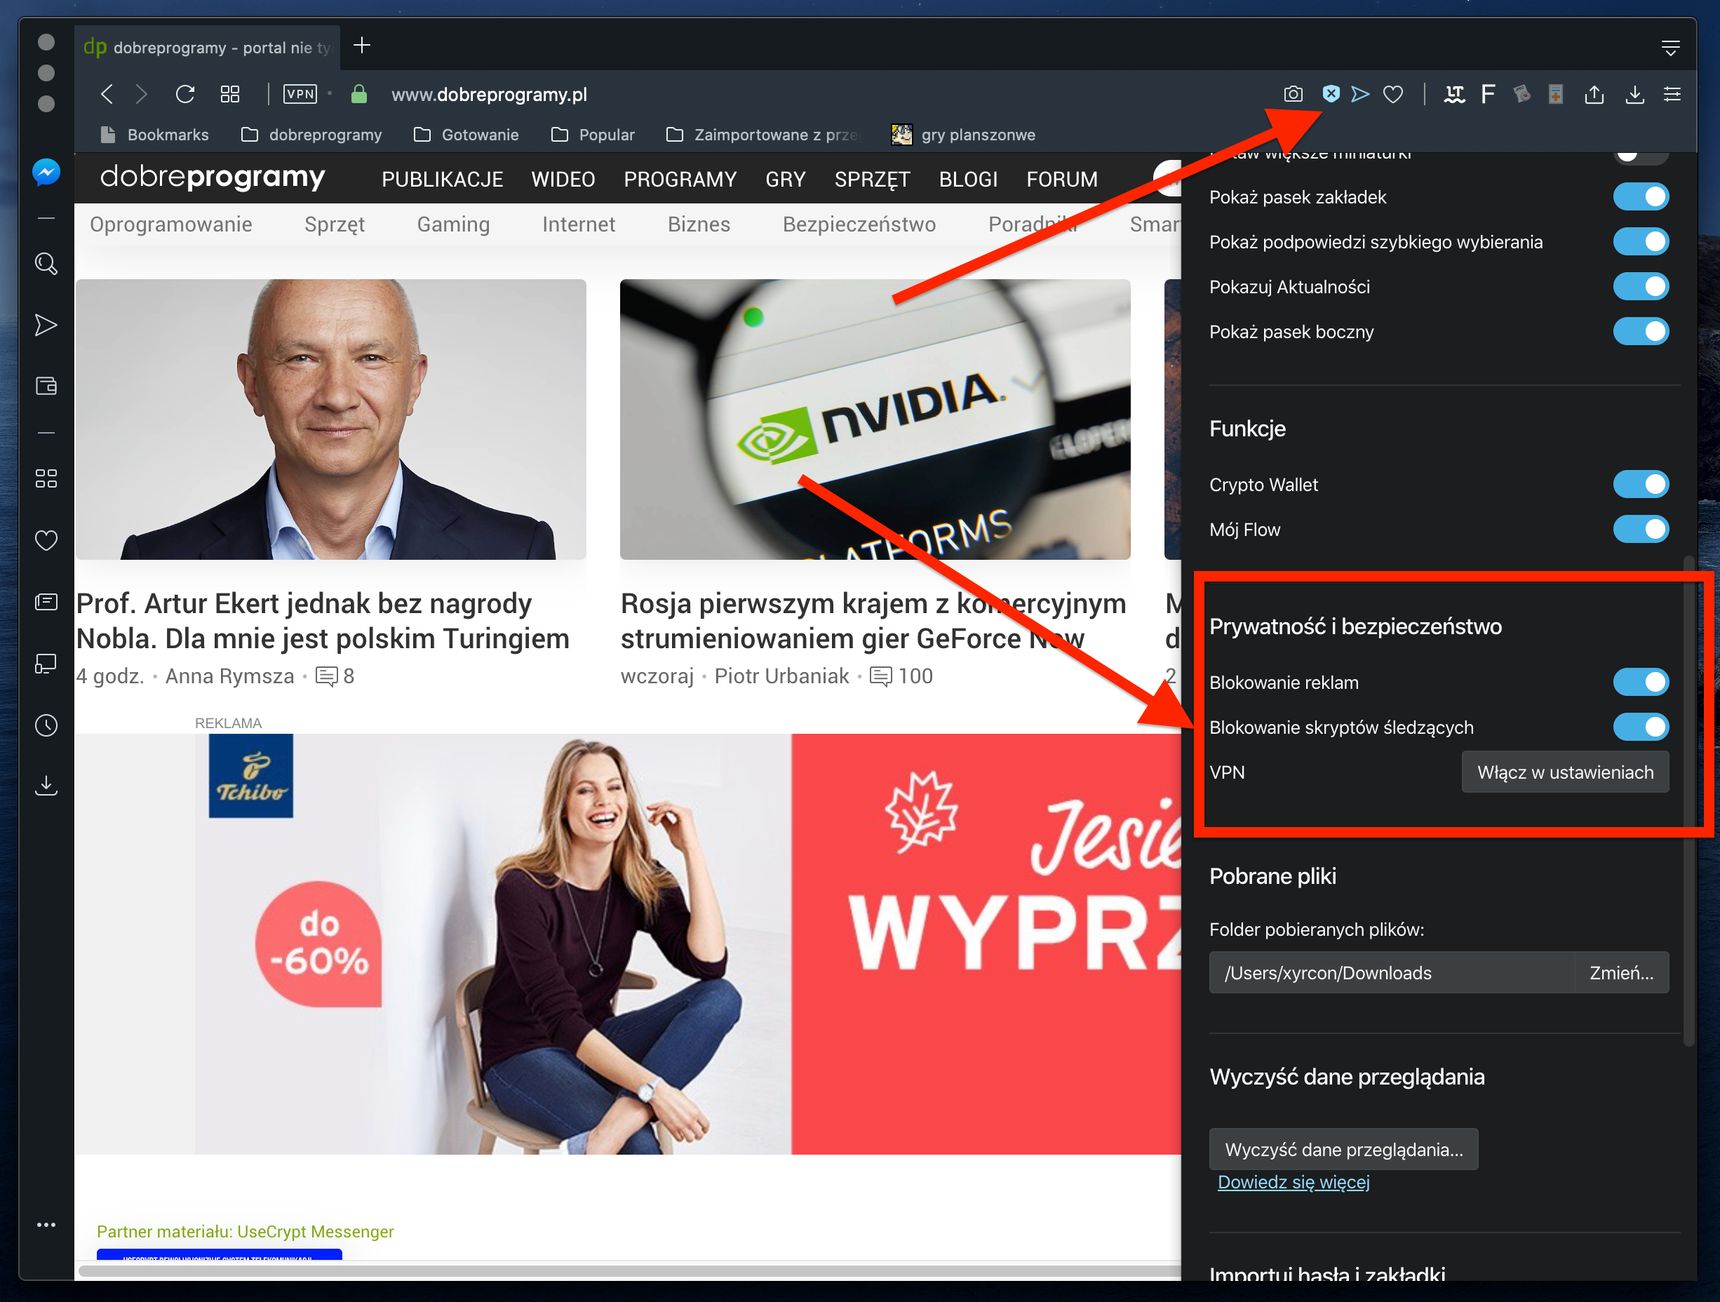The height and width of the screenshot is (1302, 1720).
Task: Open Messenger in the sidebar
Action: (x=46, y=172)
